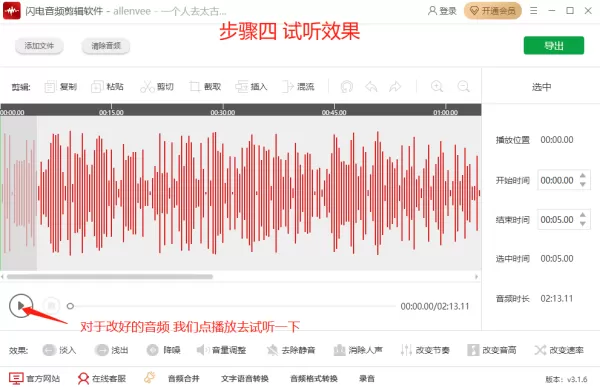Open the hamburger menu
Image resolution: width=600 pixels, height=387 pixels.
(x=534, y=11)
